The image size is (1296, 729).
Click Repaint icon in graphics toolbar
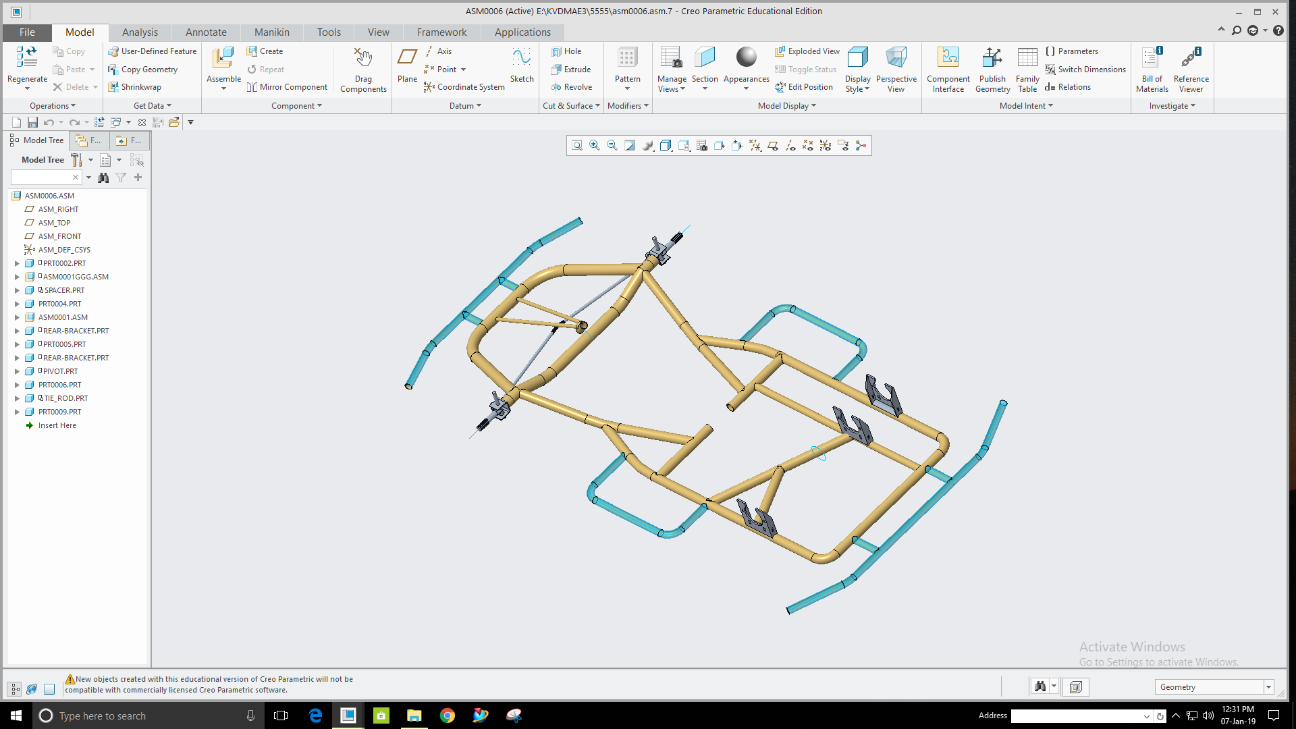[x=629, y=146]
